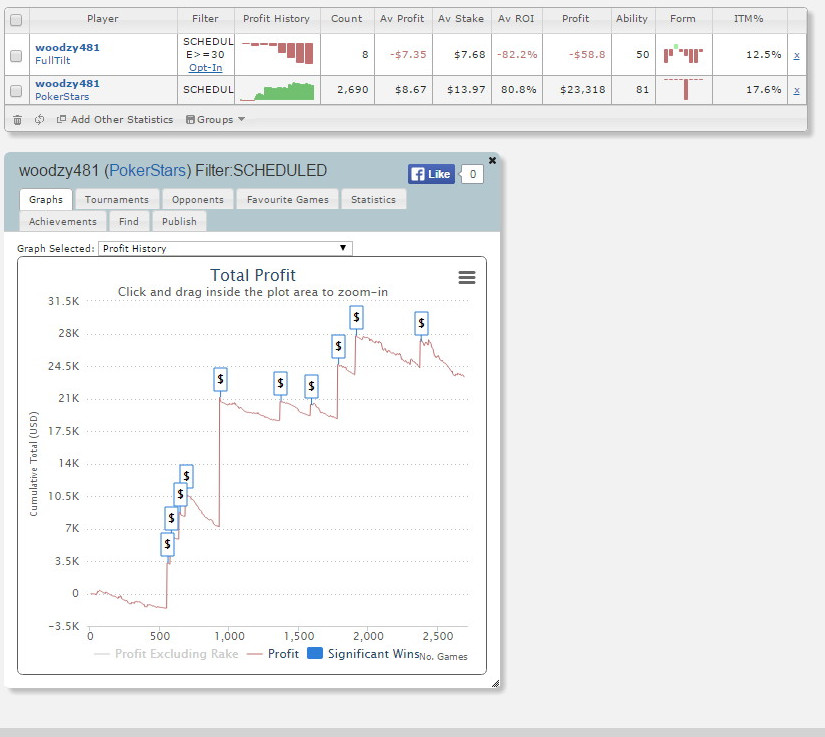825x737 pixels.
Task: Click the FullTilt red profit history sparkline
Action: (277, 53)
